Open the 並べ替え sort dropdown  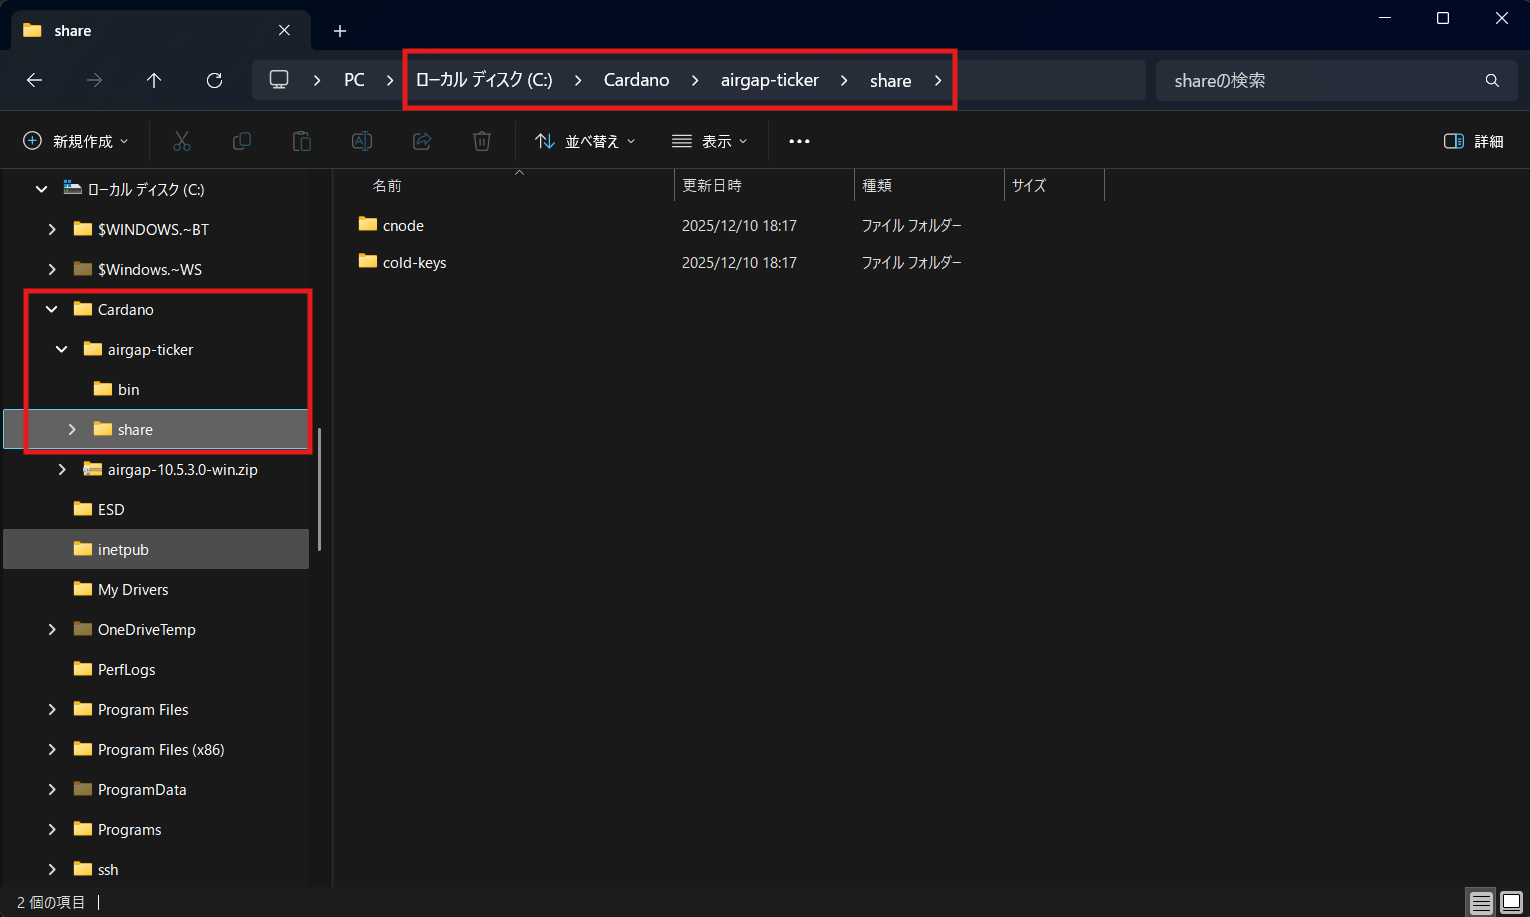point(584,140)
